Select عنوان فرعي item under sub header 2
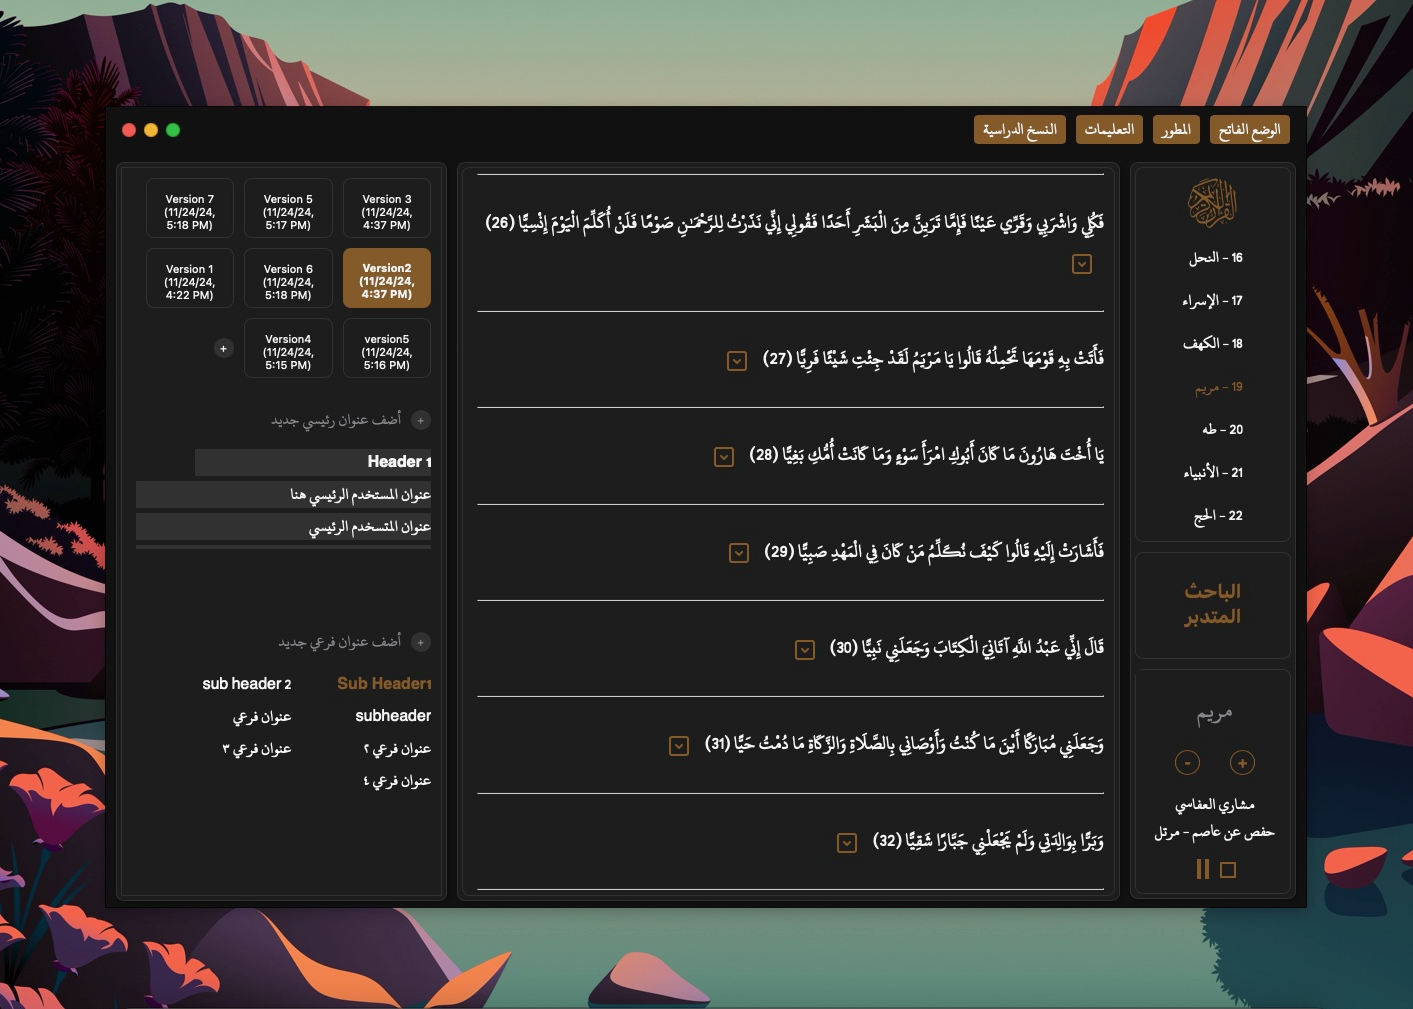The height and width of the screenshot is (1009, 1413). pos(262,717)
